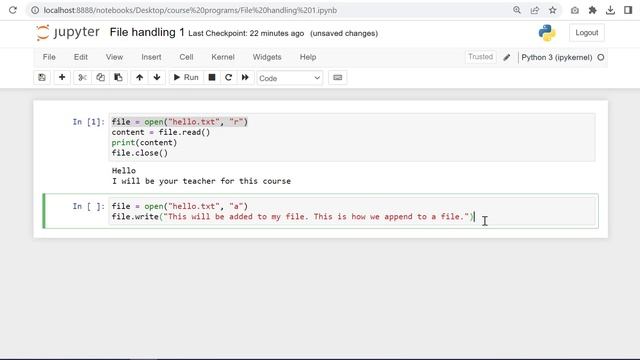640x360 pixels.
Task: Open the Help menu
Action: coord(308,57)
